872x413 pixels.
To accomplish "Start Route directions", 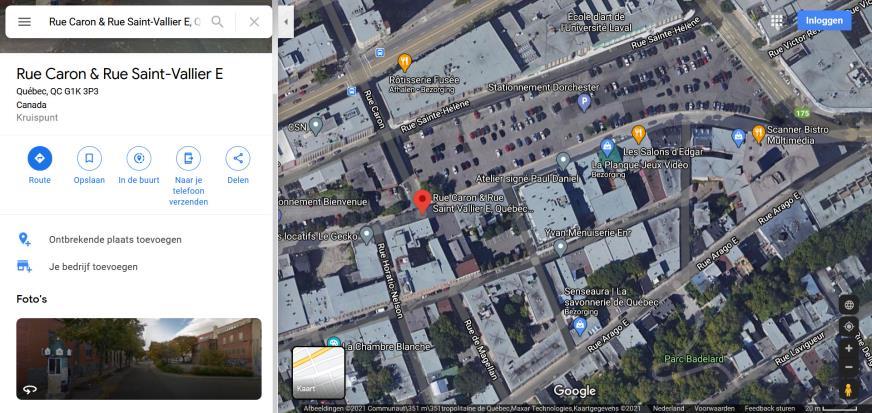I will tap(40, 158).
